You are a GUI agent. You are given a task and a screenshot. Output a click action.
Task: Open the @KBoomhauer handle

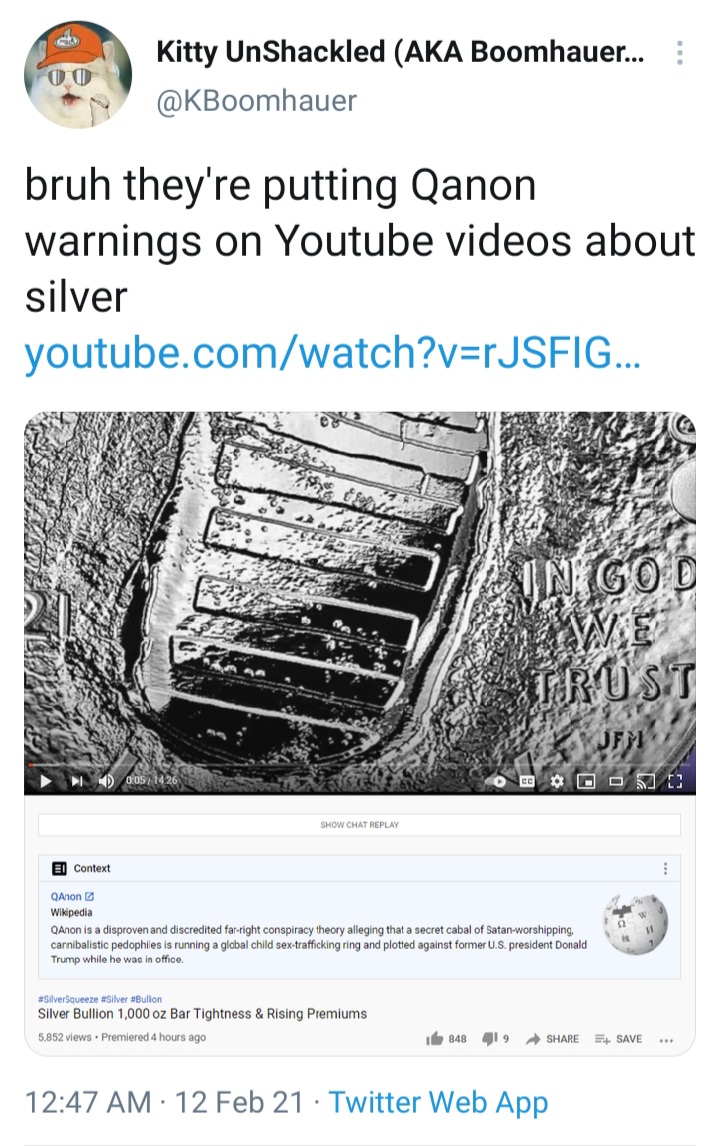click(x=257, y=100)
